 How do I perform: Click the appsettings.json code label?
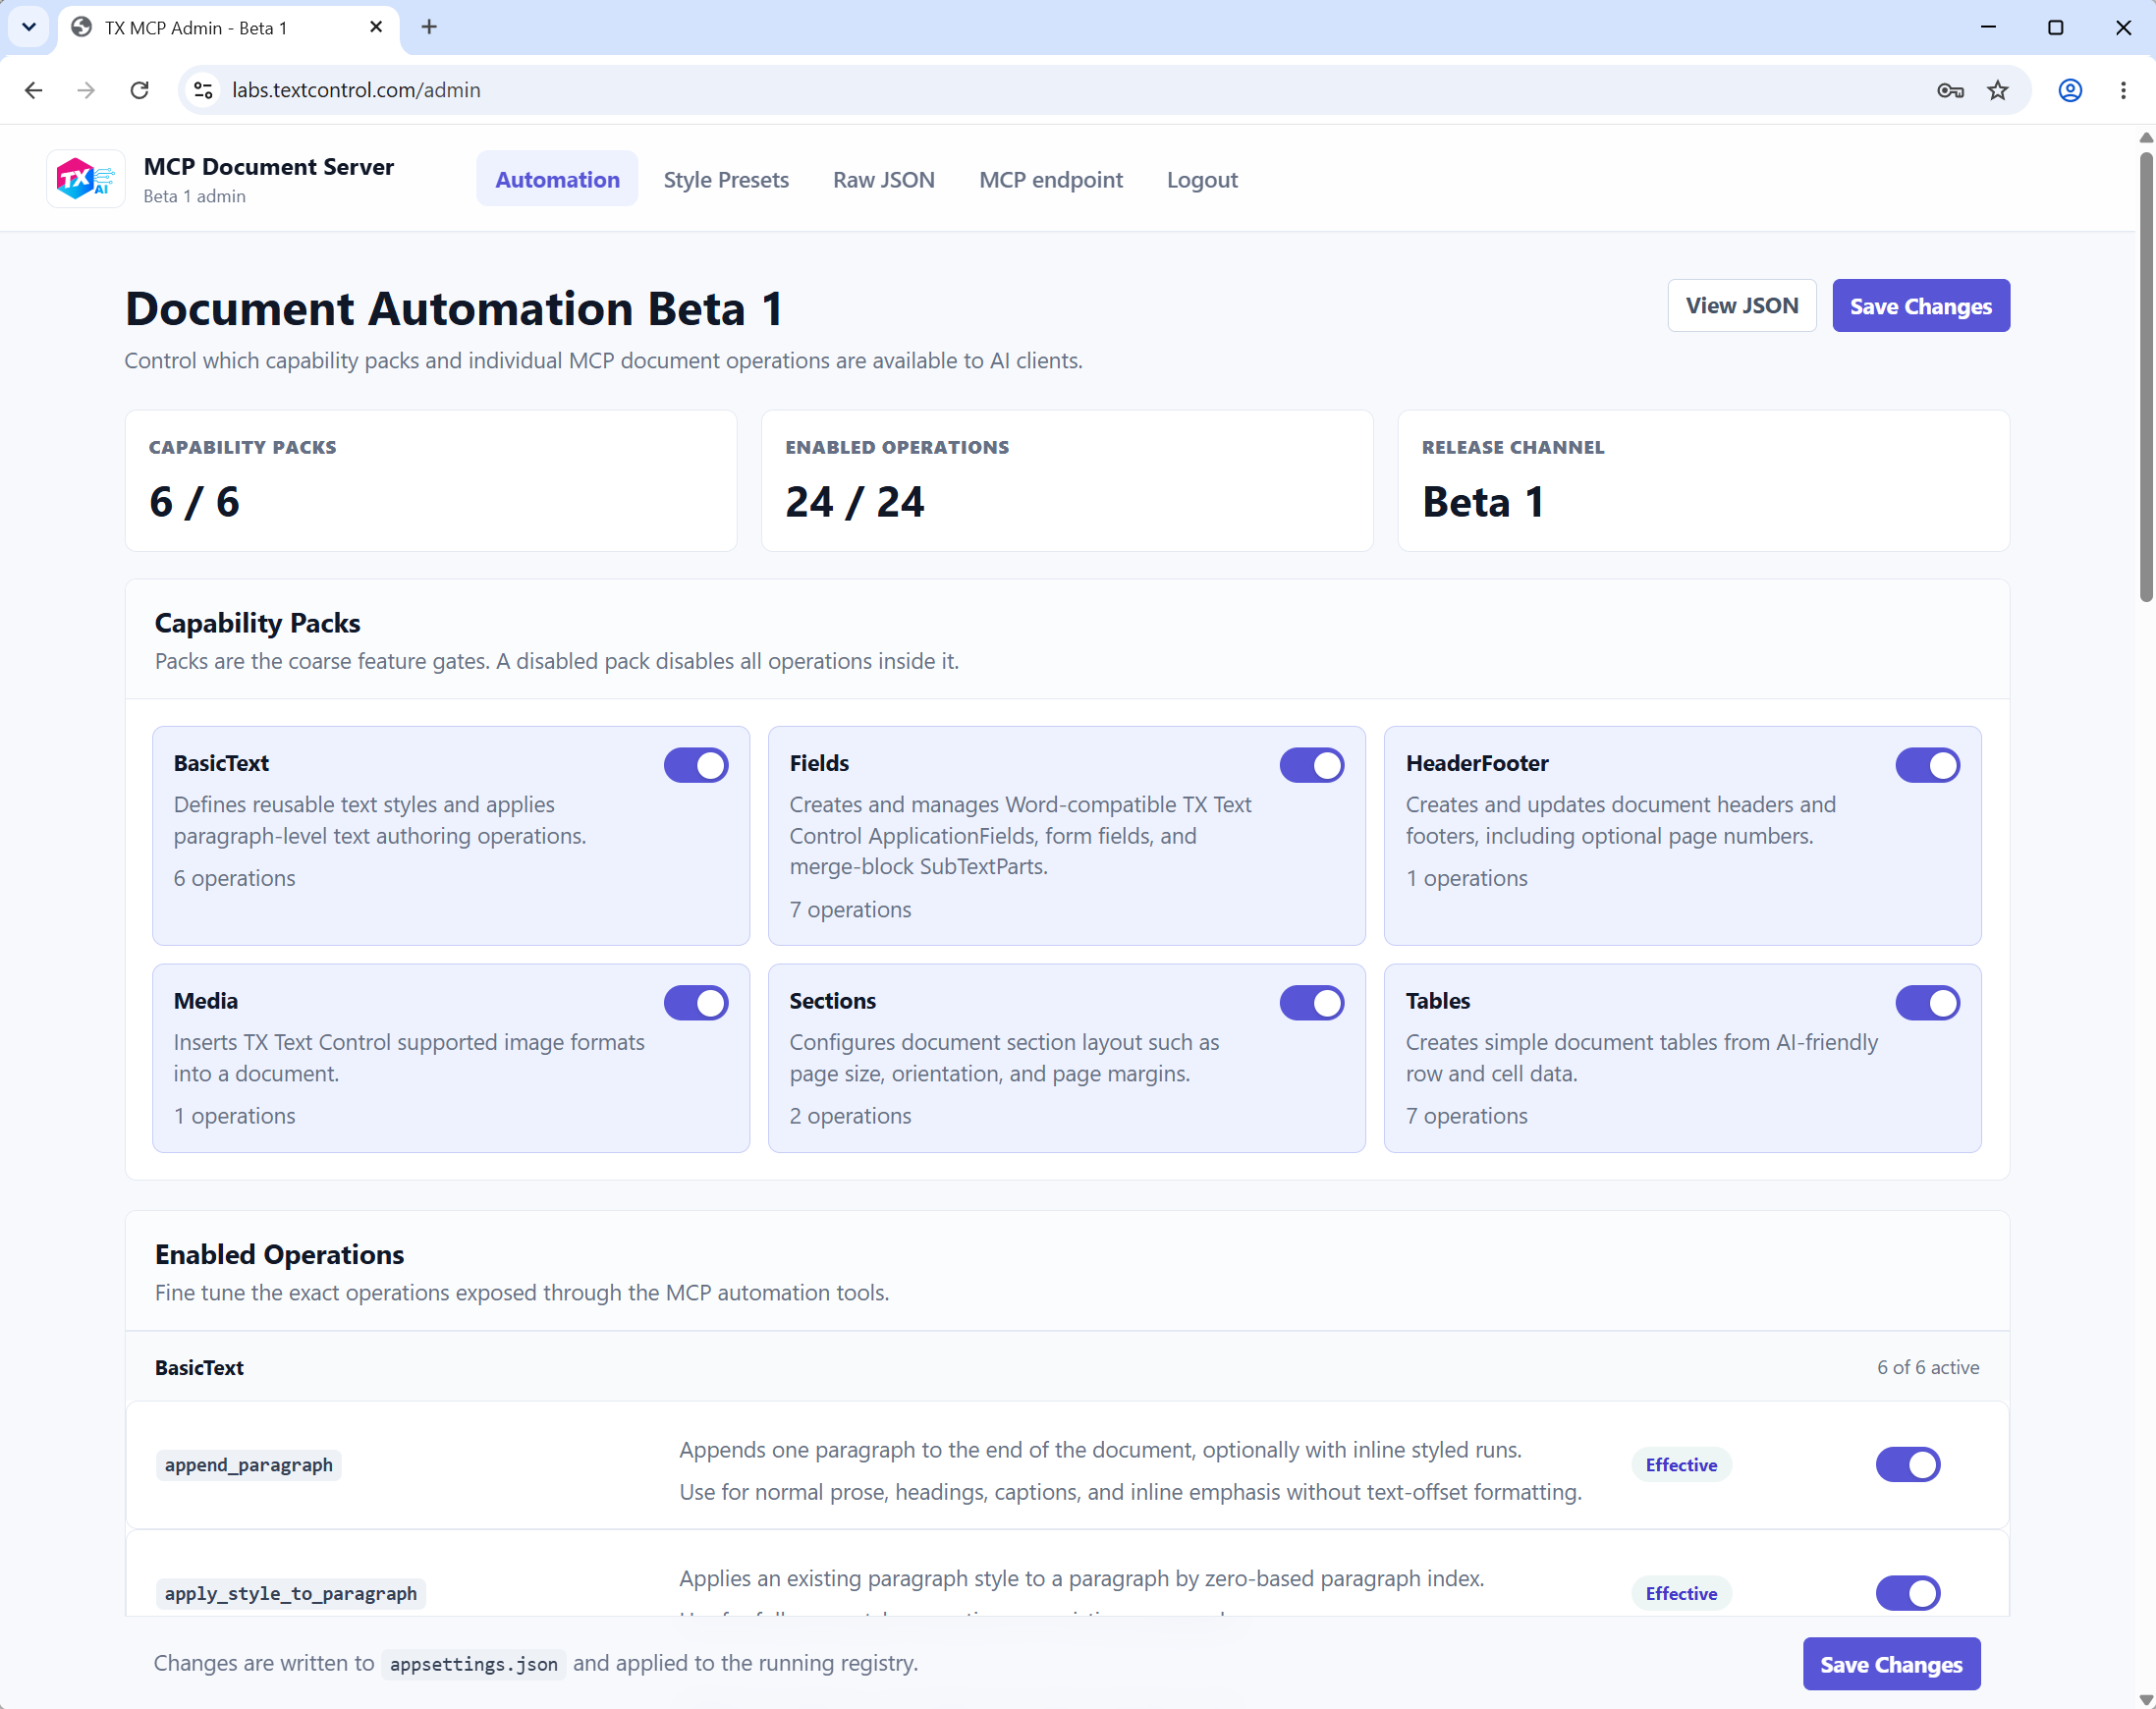474,1664
